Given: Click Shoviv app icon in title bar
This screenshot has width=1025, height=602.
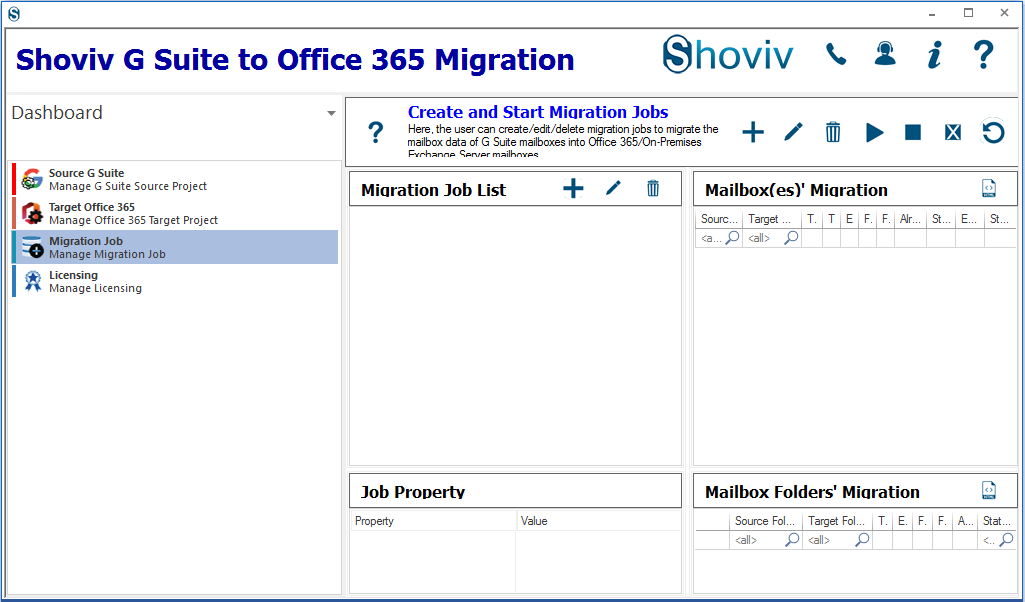Looking at the screenshot, I should tap(14, 14).
